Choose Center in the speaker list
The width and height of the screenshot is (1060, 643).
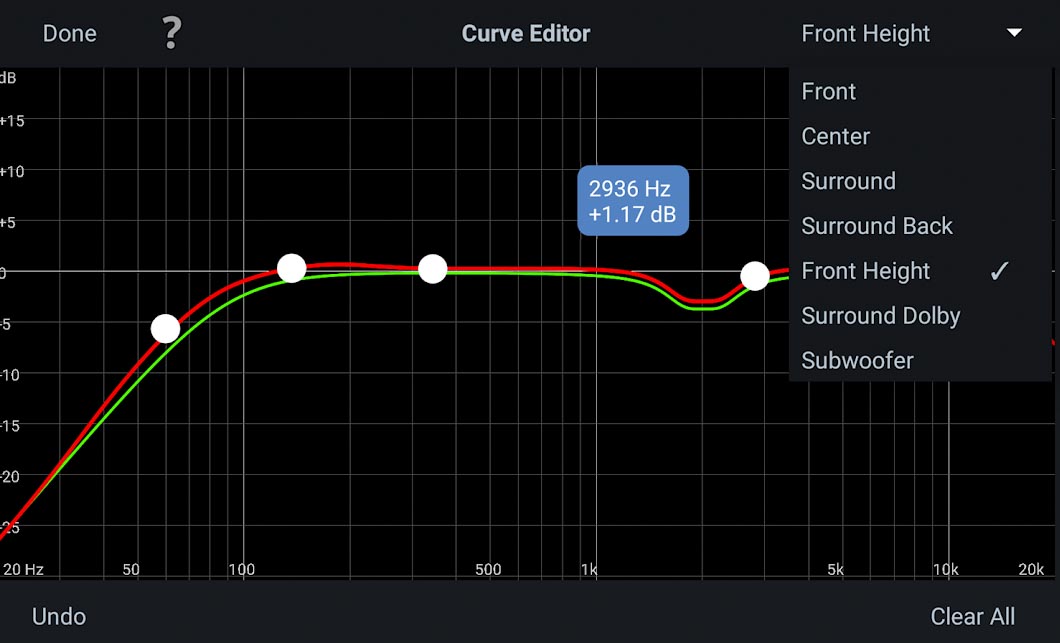(835, 136)
